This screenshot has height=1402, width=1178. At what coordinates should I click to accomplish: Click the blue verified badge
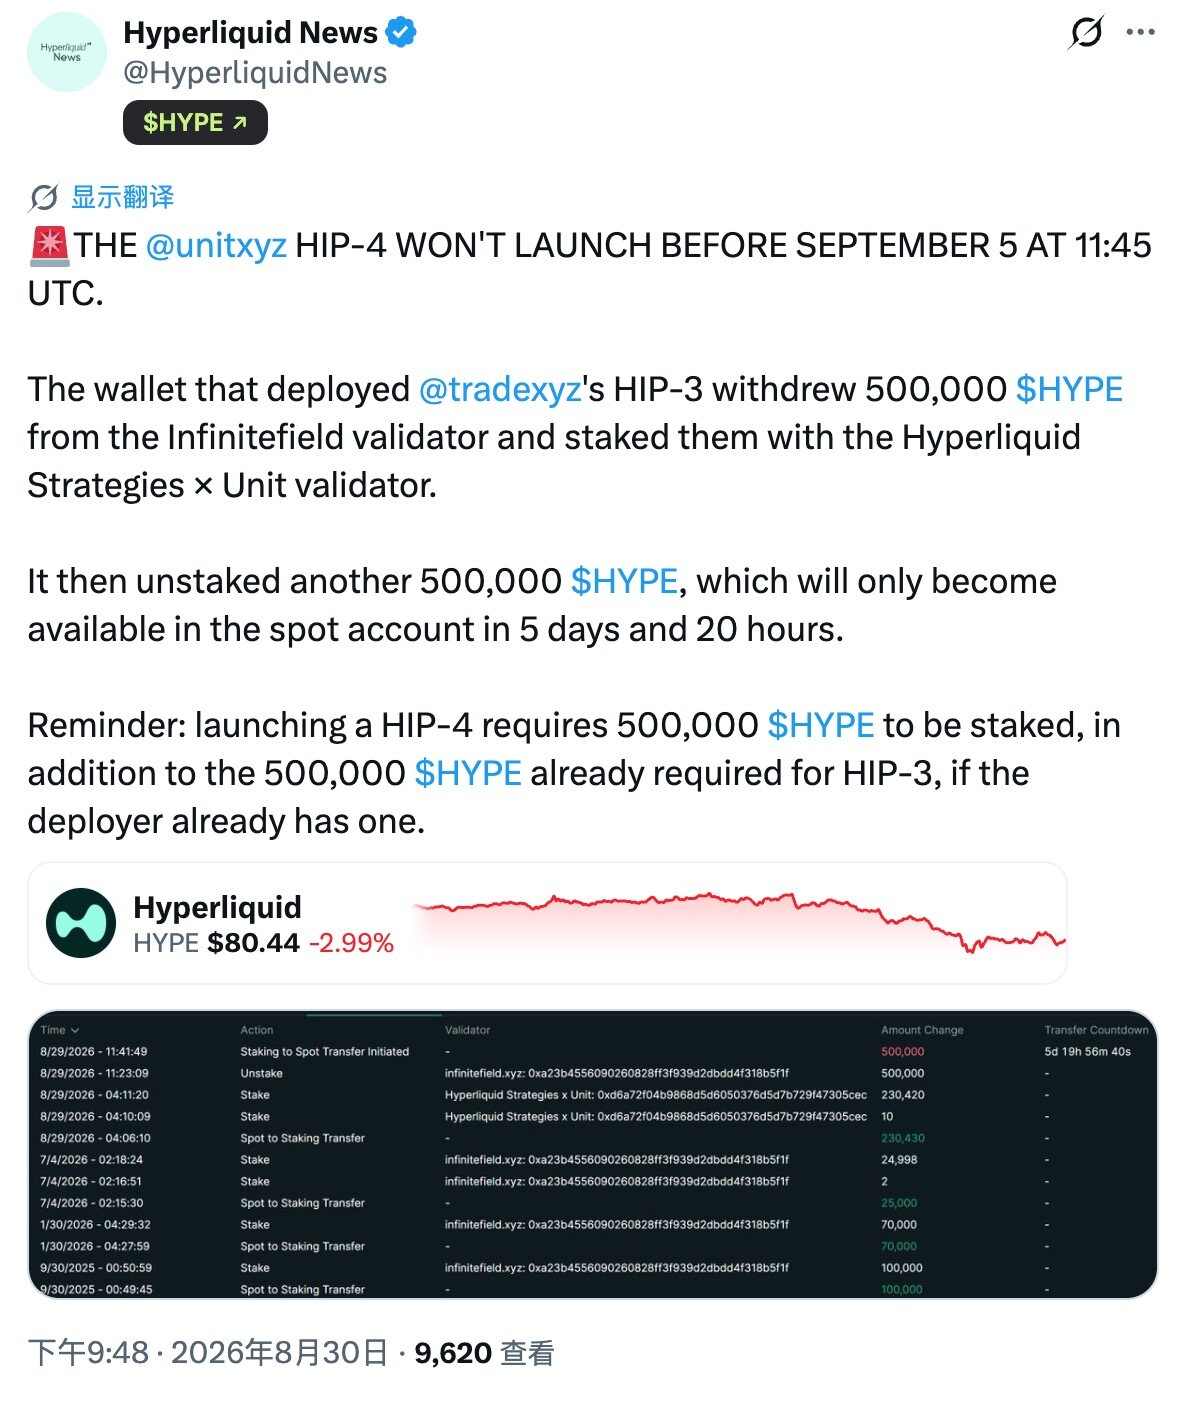pos(401,33)
